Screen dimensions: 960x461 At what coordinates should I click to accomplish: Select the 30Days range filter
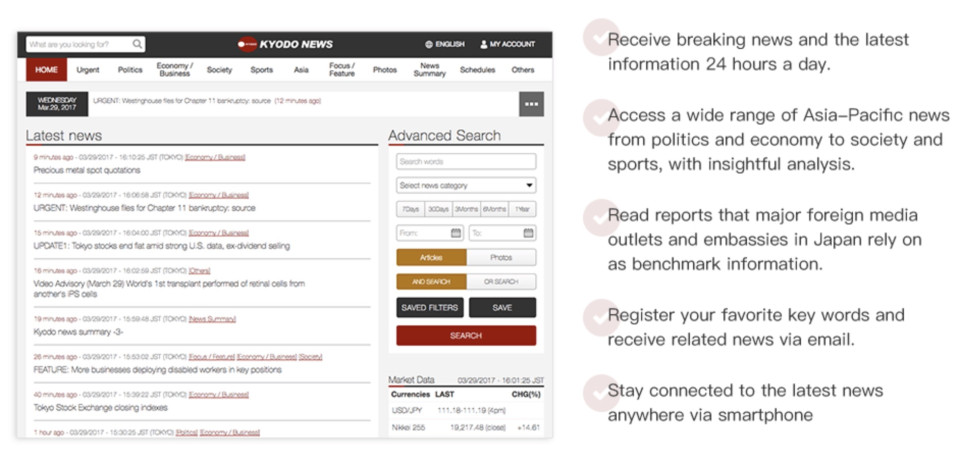click(438, 209)
